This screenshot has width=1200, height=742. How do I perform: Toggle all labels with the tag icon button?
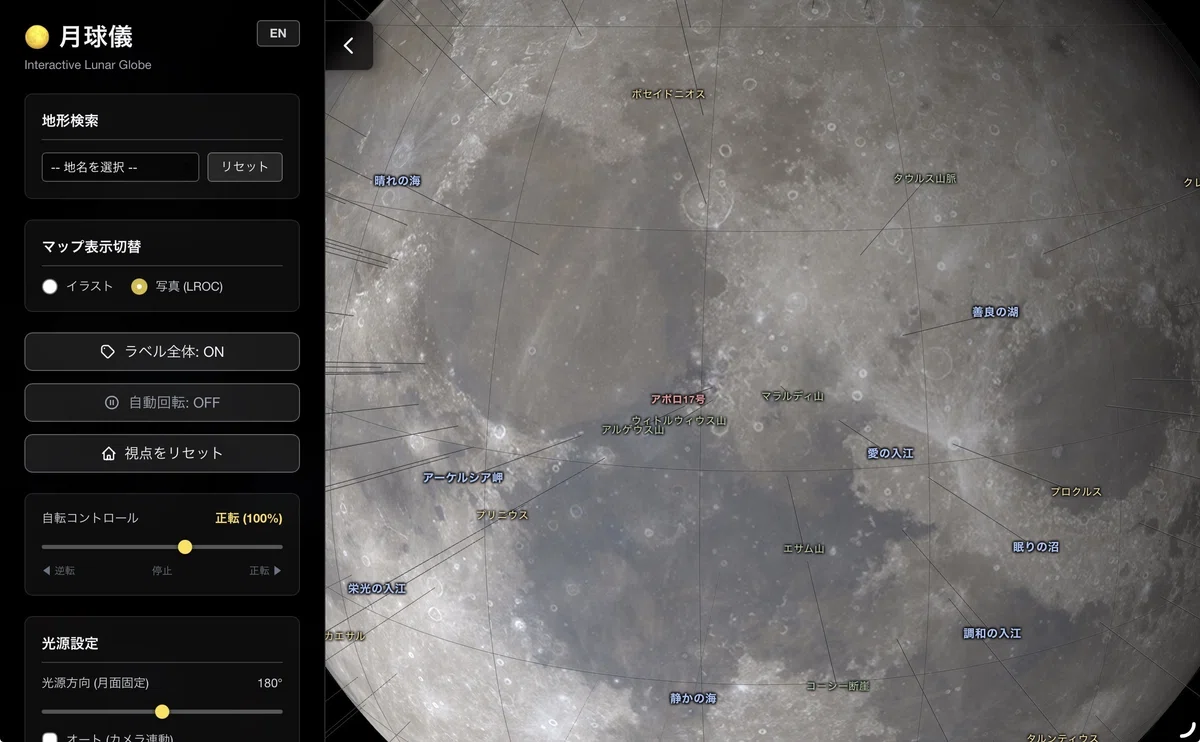click(162, 352)
